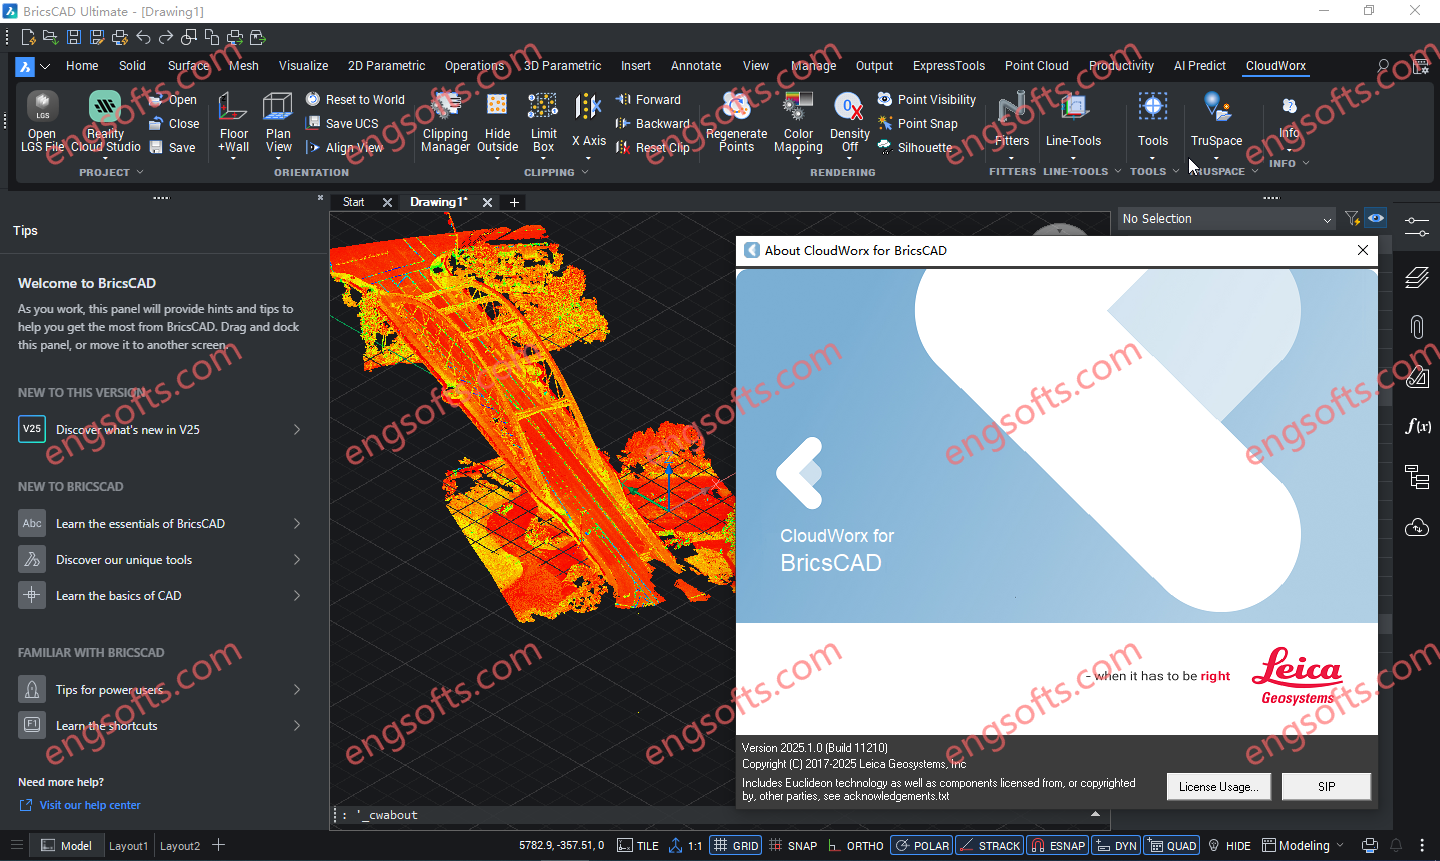Close the About CloudWorx dialog
The image size is (1440, 861).
tap(1362, 250)
